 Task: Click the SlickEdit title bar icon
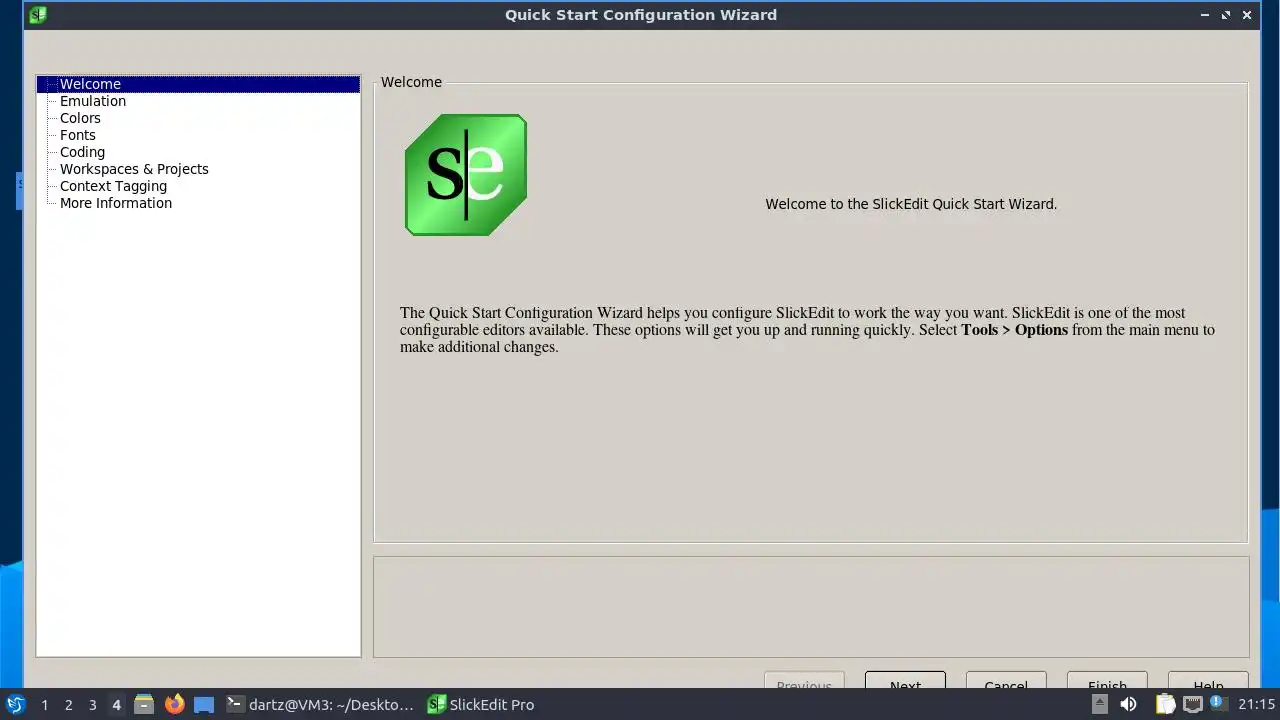pos(38,15)
